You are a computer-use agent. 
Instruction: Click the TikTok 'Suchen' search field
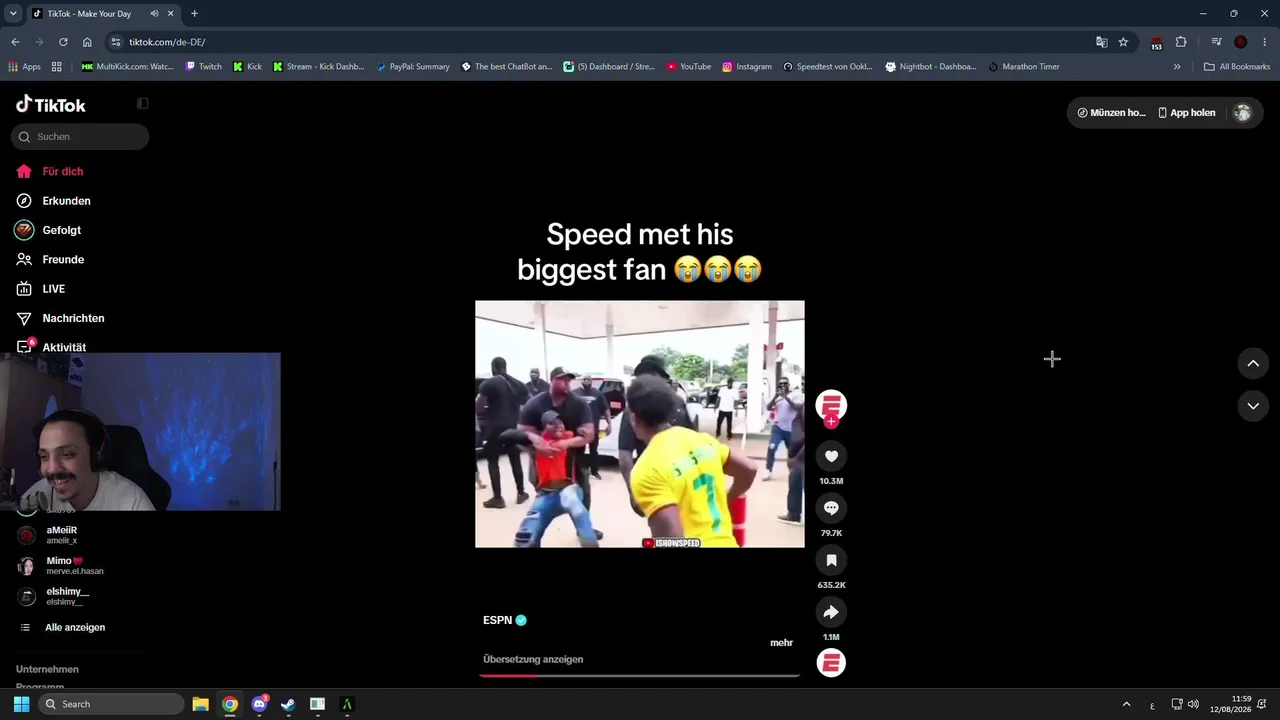tap(80, 136)
